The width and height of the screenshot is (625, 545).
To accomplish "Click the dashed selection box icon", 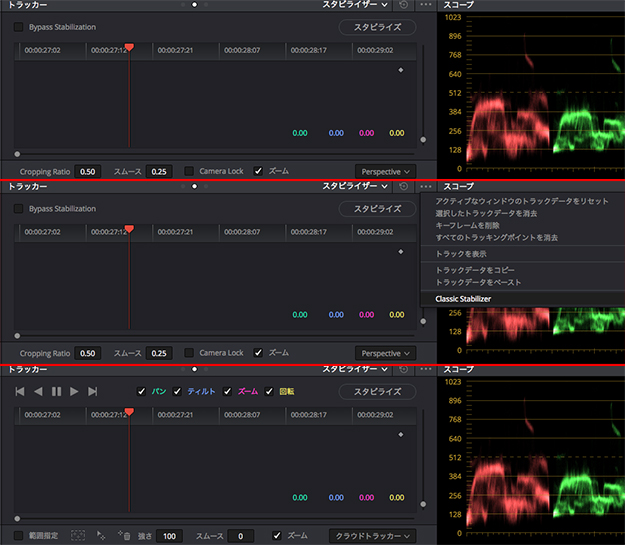I will [78, 536].
